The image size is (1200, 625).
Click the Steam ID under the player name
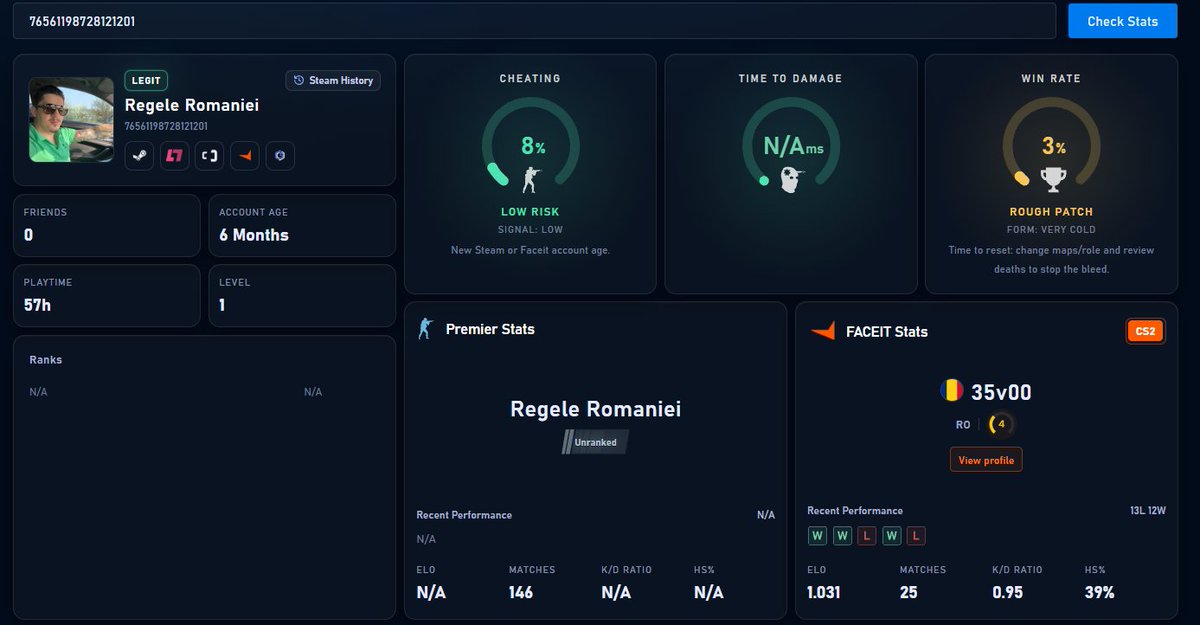coord(166,126)
